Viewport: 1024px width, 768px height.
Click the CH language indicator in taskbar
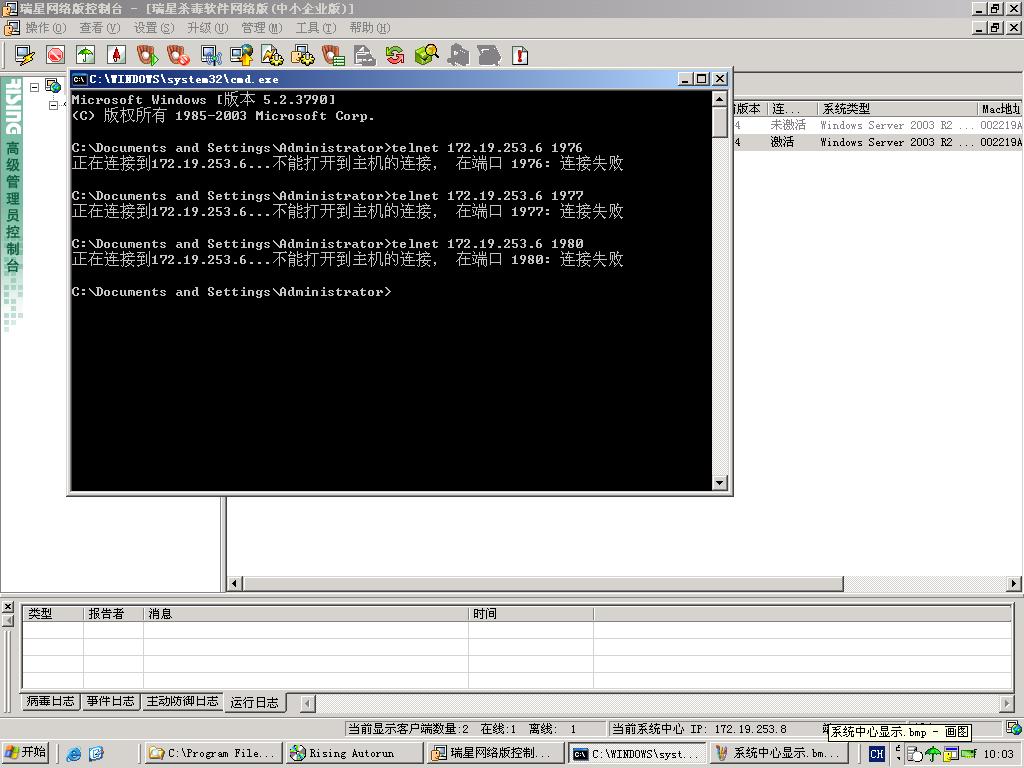point(876,754)
